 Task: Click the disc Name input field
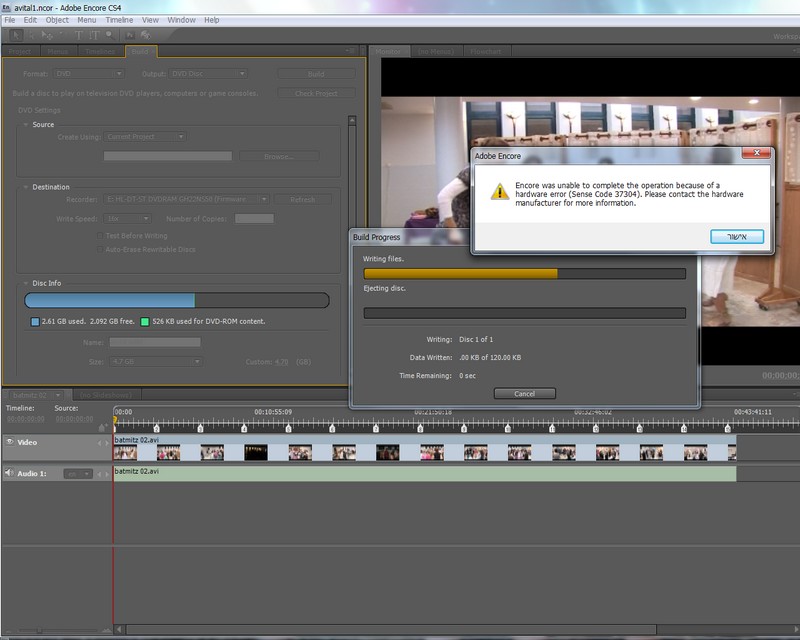point(155,342)
